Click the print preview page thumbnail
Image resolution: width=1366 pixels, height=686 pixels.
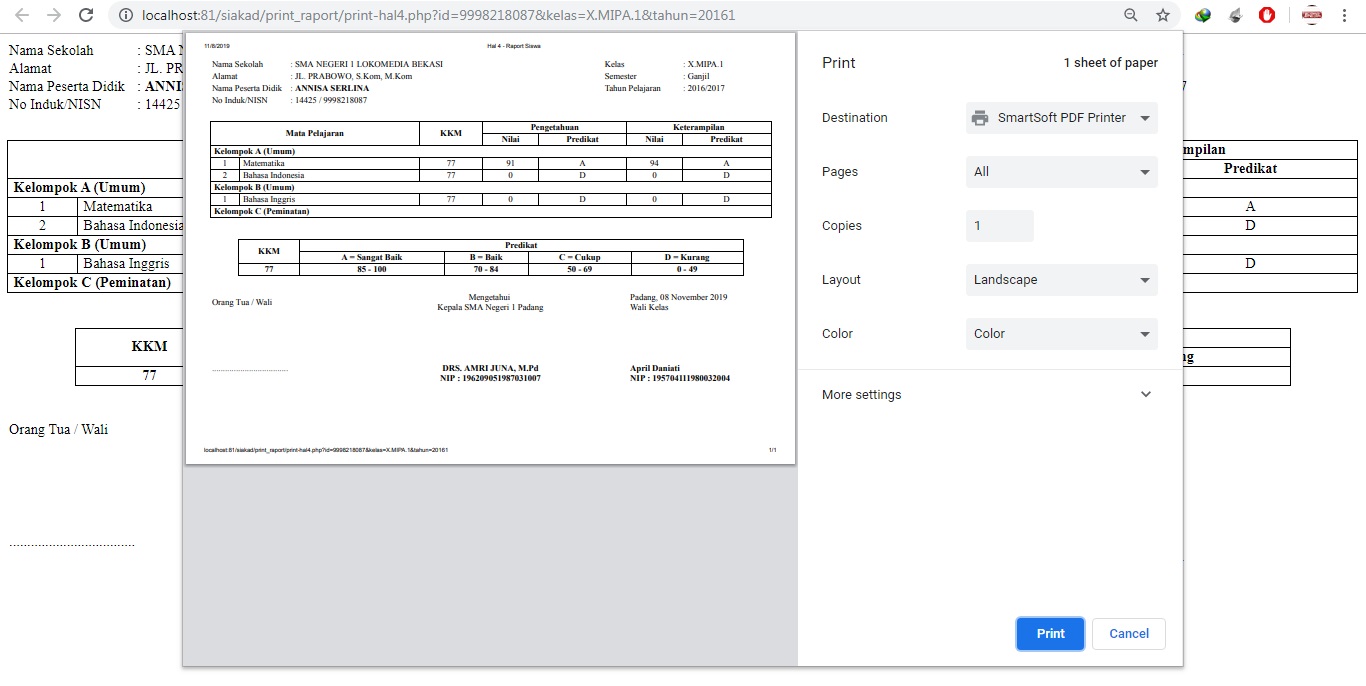(490, 248)
